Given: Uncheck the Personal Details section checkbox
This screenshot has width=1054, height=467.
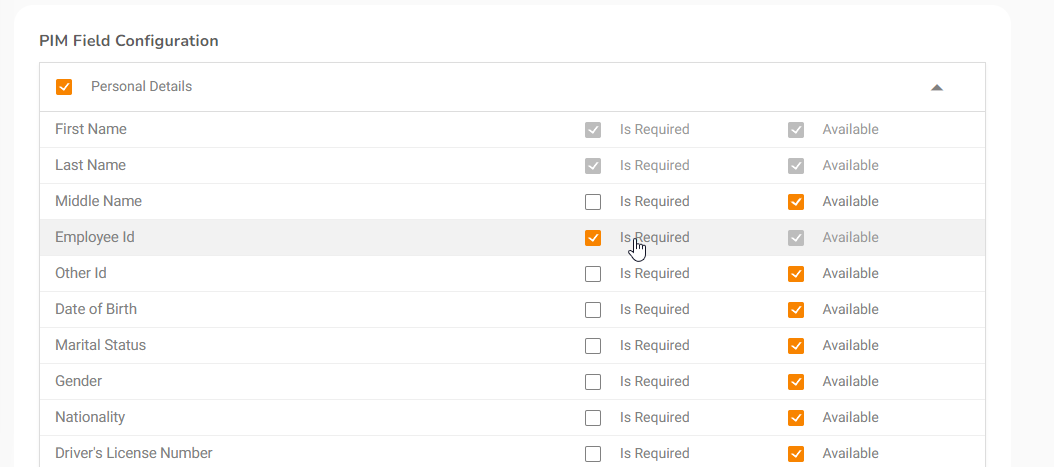Looking at the screenshot, I should (x=64, y=87).
